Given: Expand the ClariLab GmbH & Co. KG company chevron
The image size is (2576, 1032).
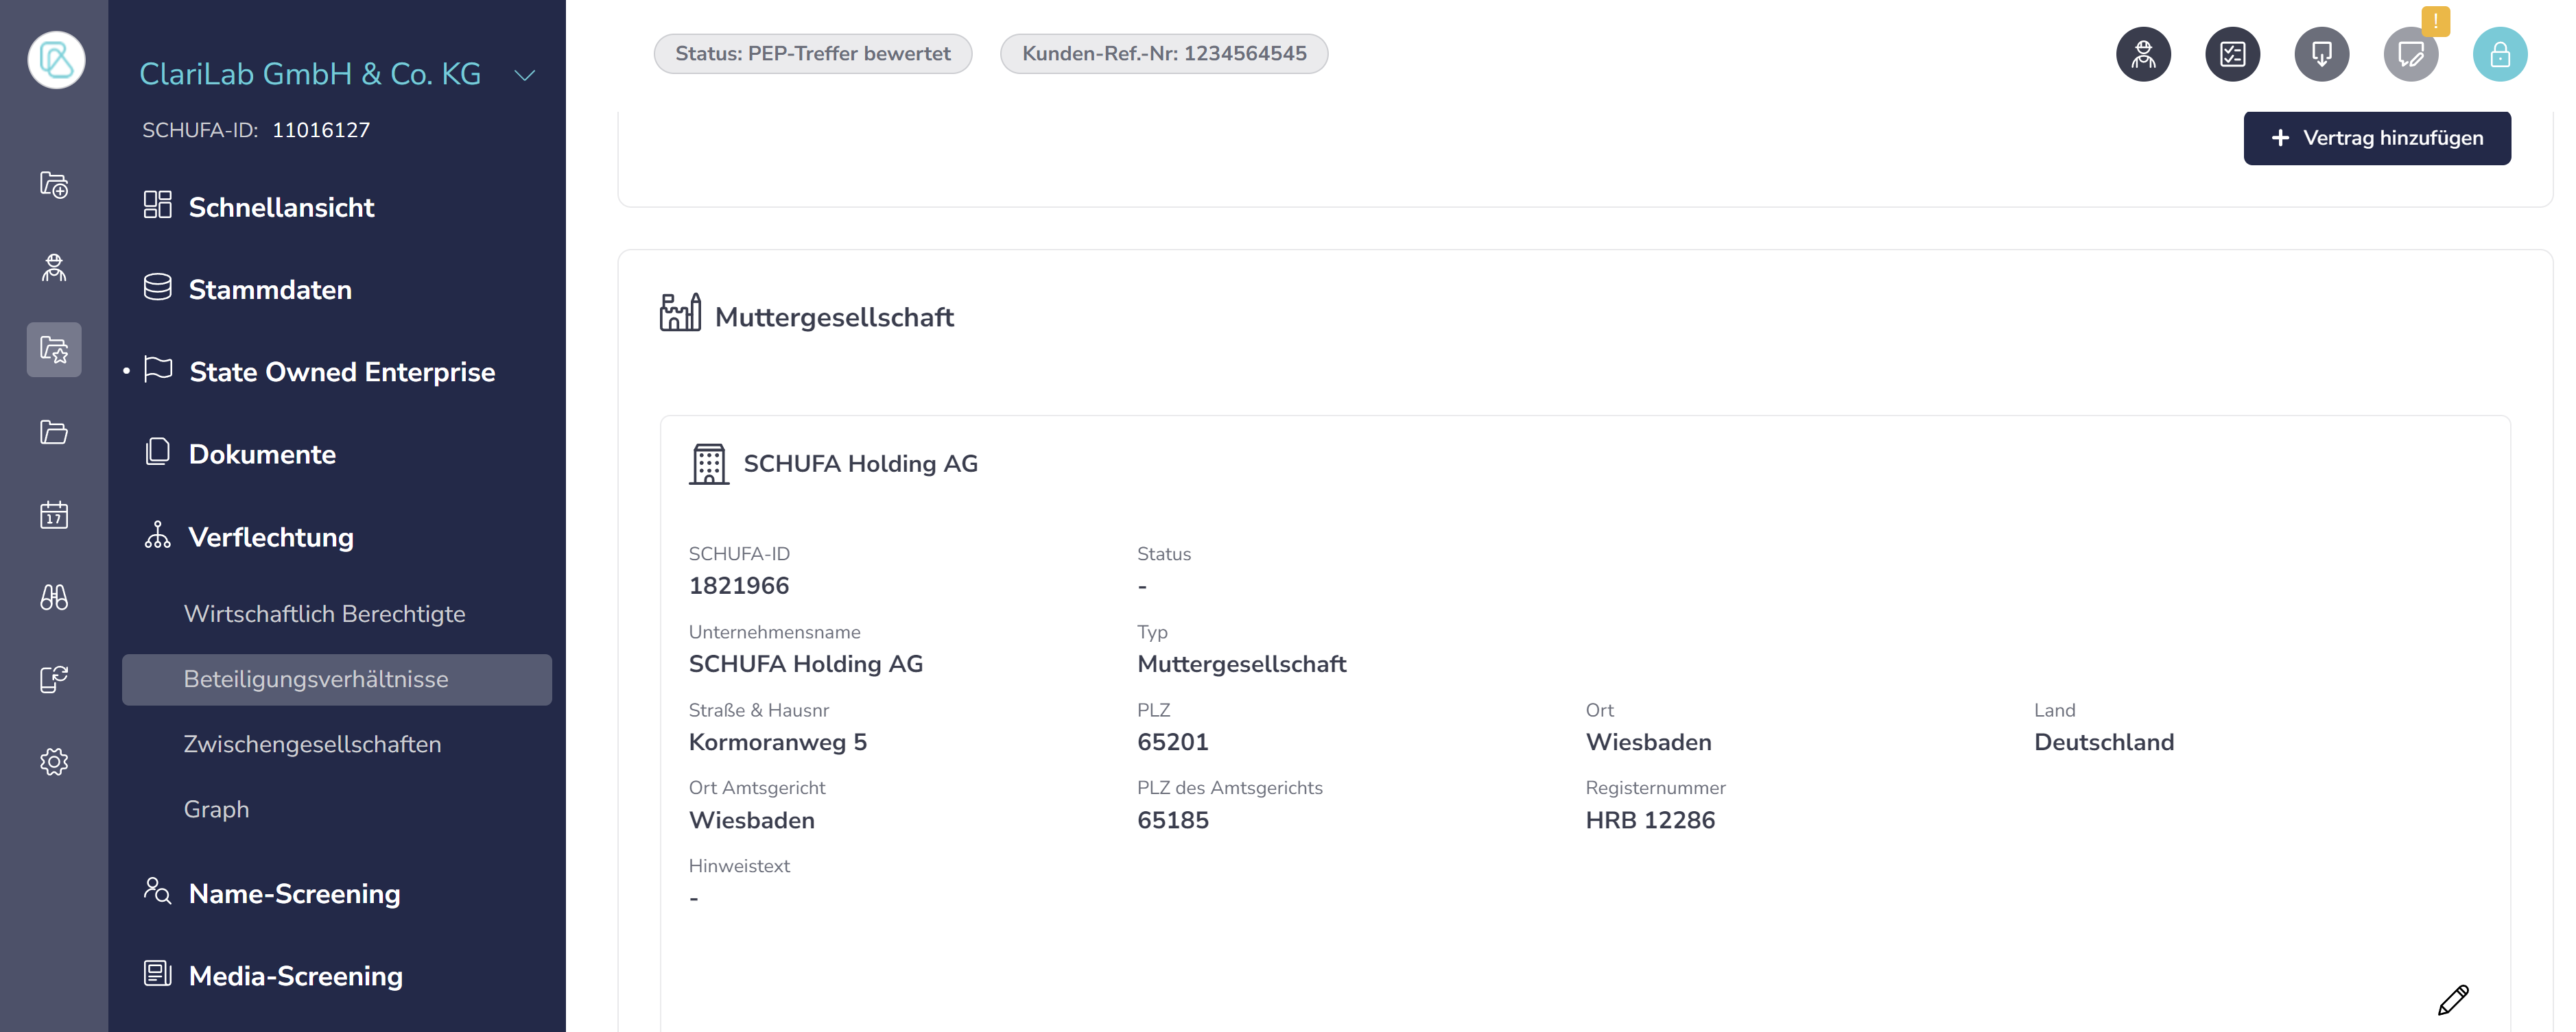Looking at the screenshot, I should pos(525,75).
